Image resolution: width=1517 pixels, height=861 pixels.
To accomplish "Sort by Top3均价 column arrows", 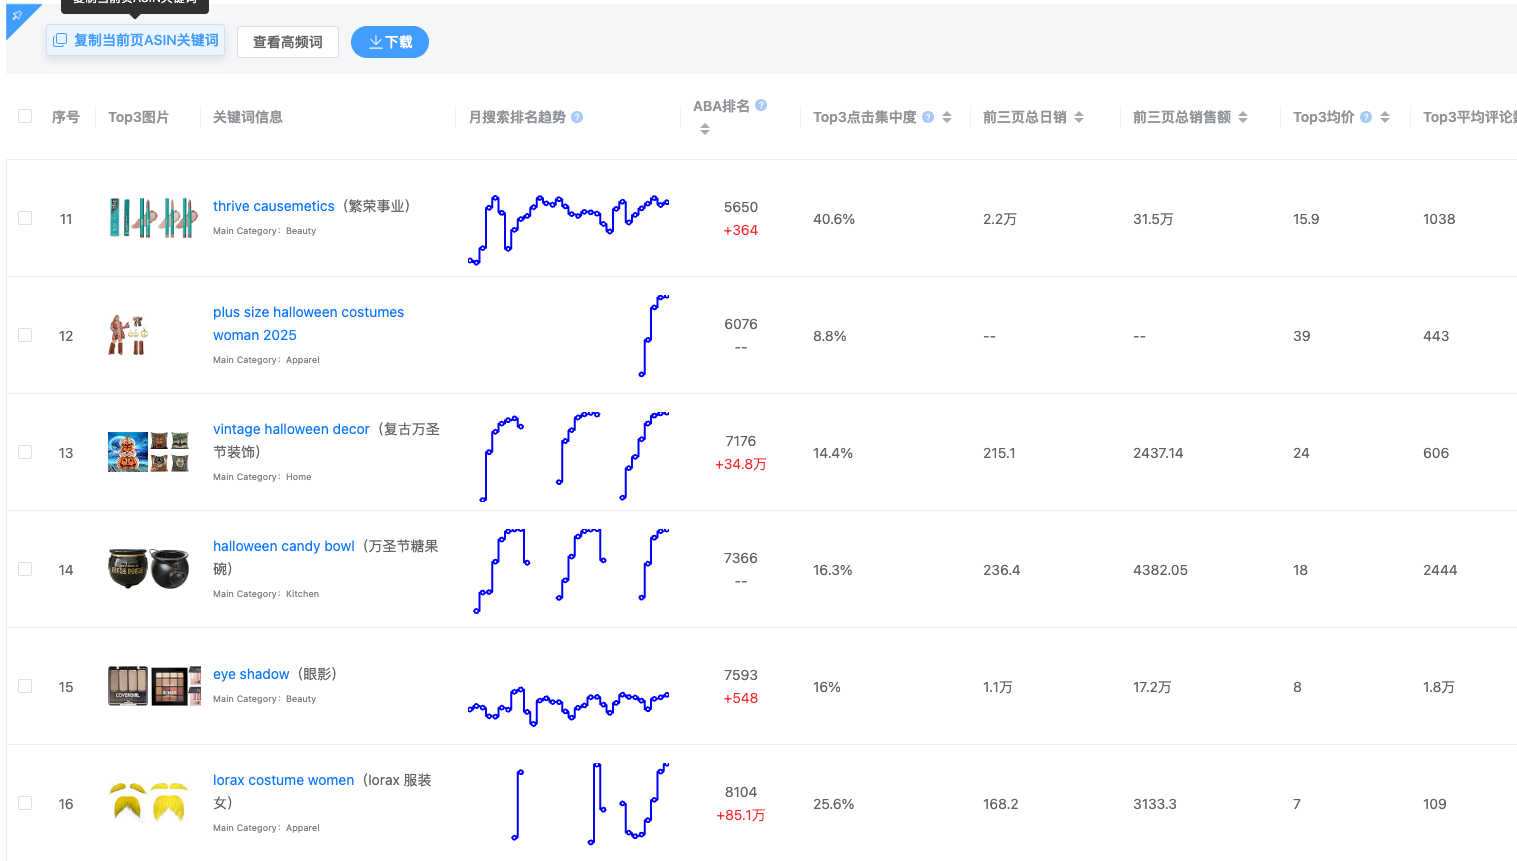I will point(1385,117).
